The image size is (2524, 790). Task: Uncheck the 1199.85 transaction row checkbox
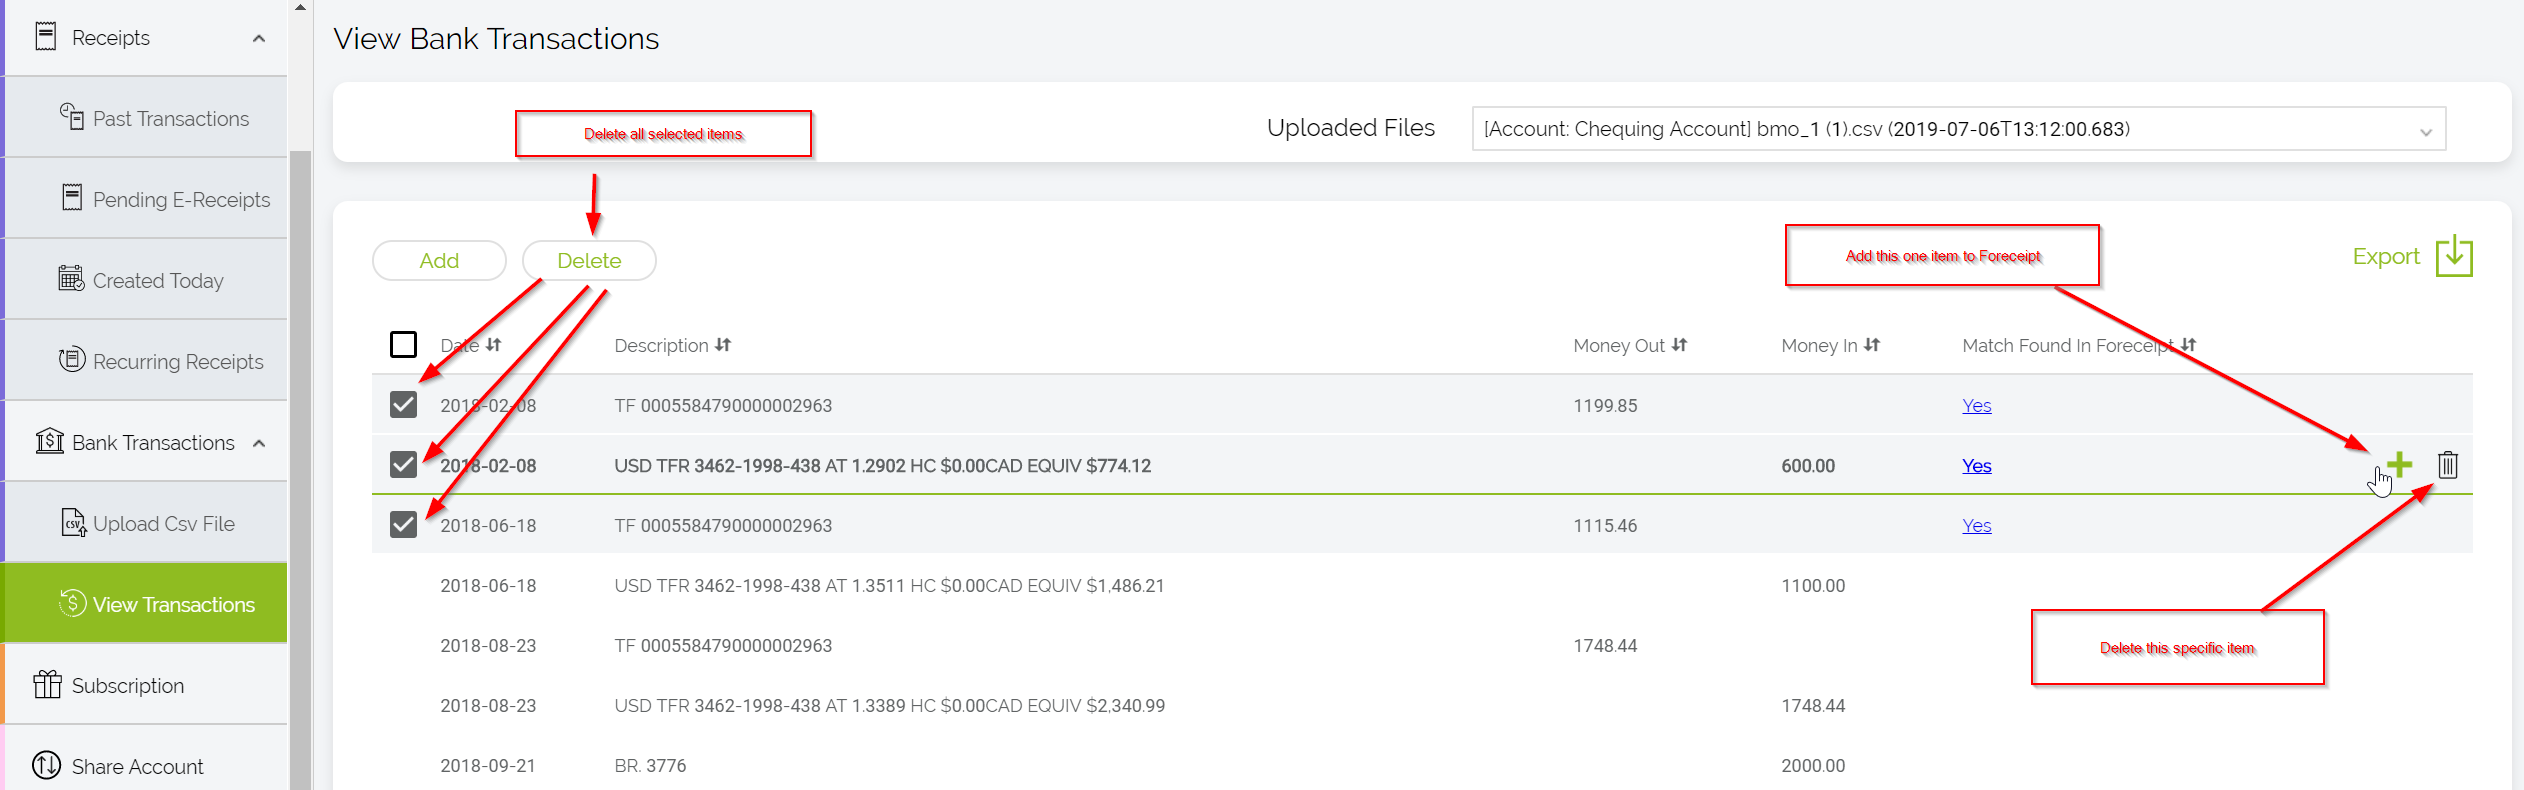coord(403,404)
